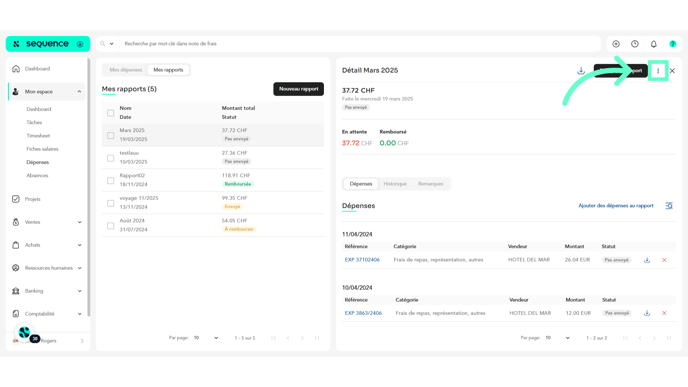Open the three-dot more options menu
The height and width of the screenshot is (387, 688).
(x=658, y=71)
